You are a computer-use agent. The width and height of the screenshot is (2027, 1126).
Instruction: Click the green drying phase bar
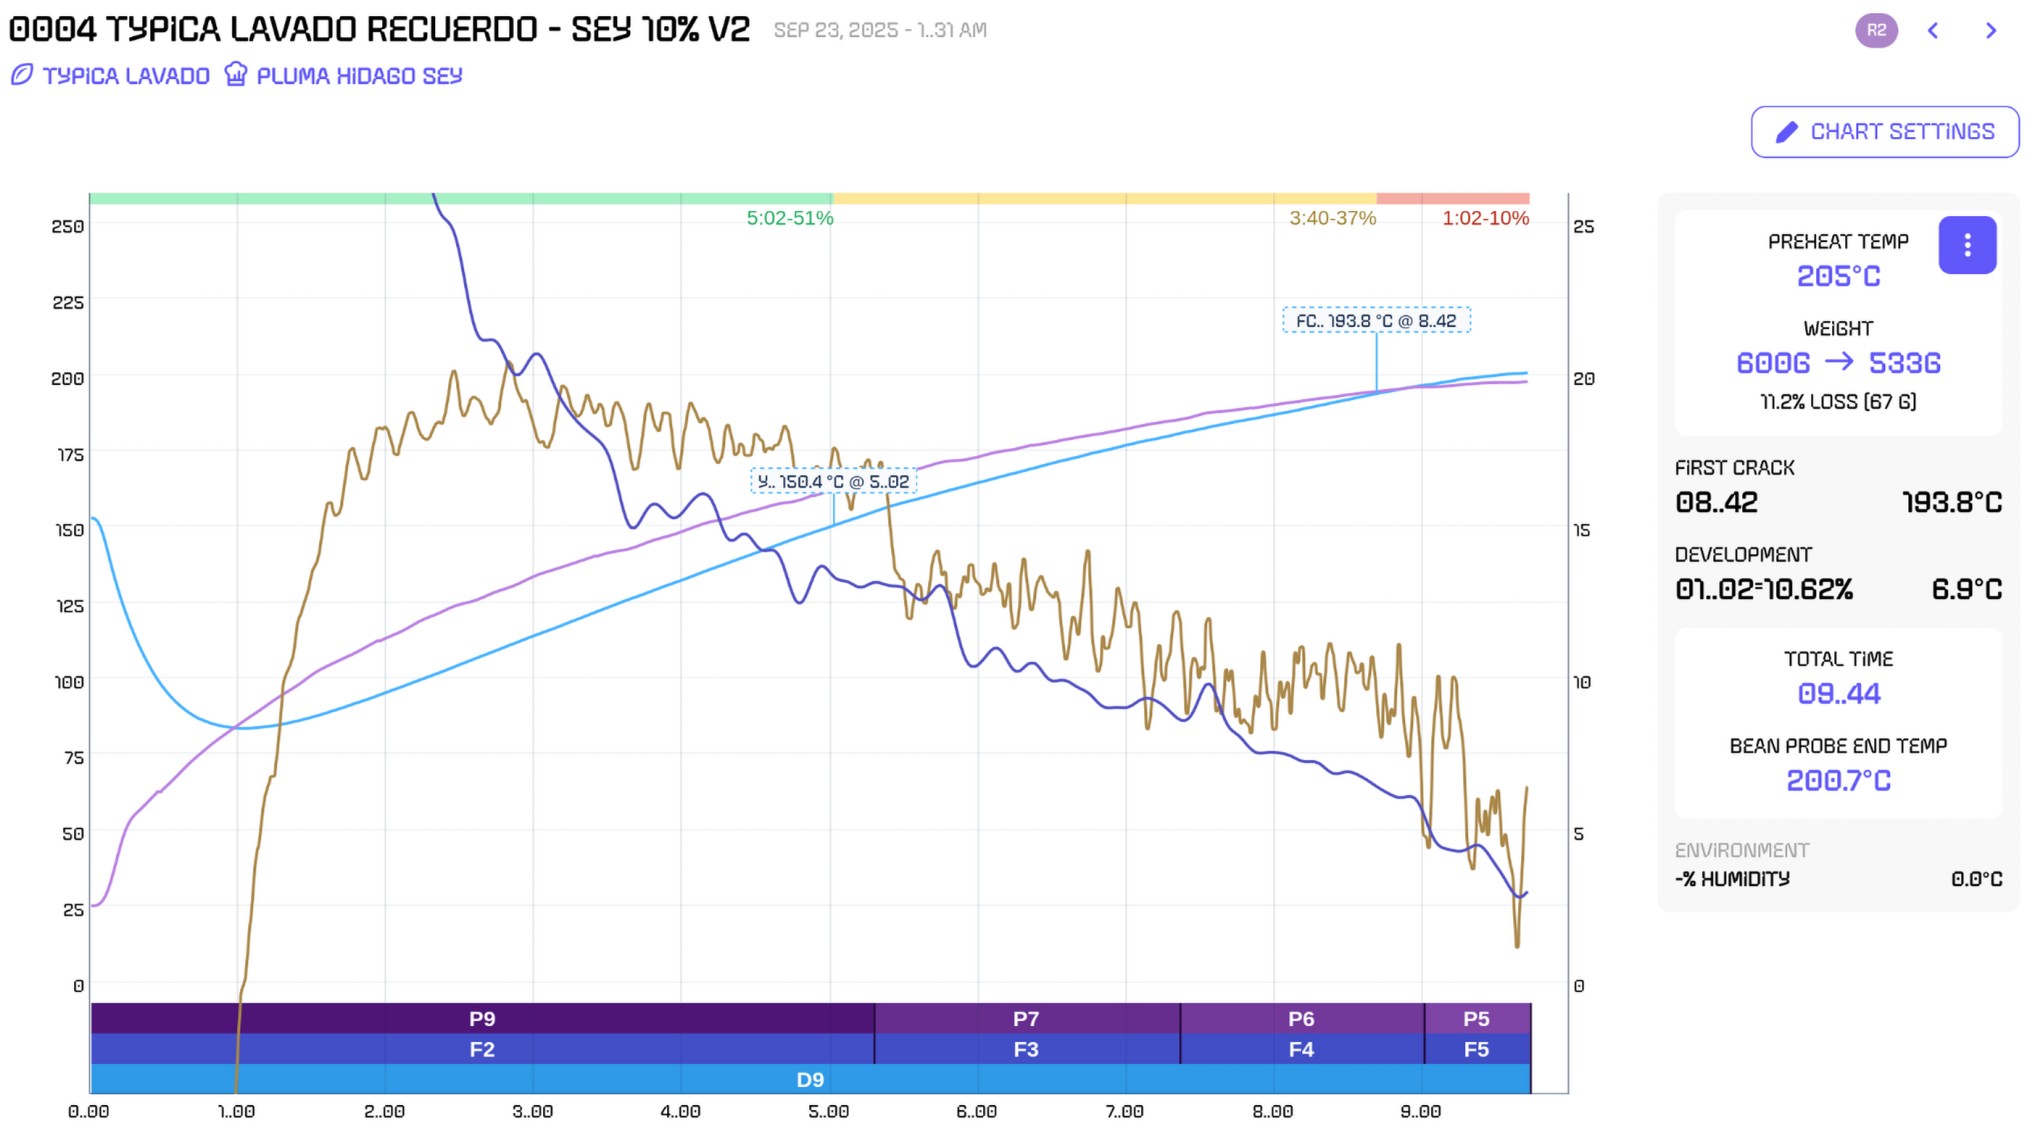460,199
